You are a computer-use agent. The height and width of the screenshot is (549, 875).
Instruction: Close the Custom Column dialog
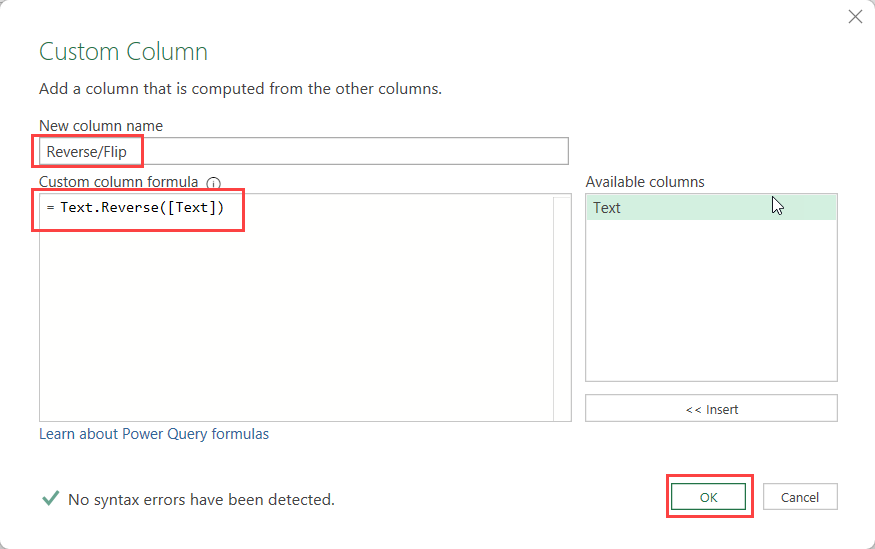855,17
